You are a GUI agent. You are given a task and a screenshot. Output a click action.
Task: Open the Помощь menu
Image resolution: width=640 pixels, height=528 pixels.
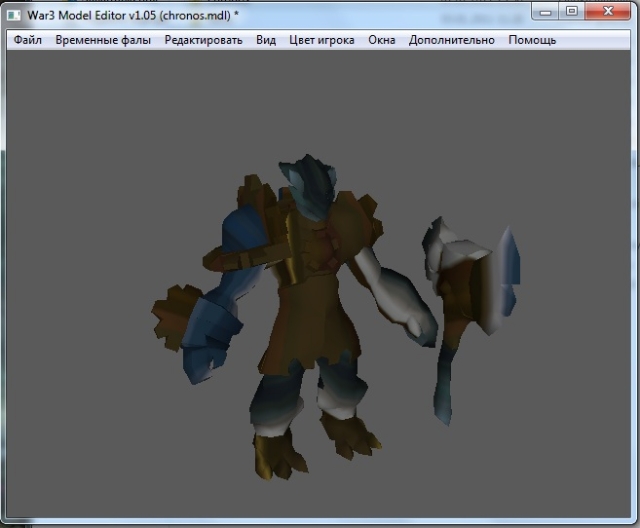(x=532, y=40)
